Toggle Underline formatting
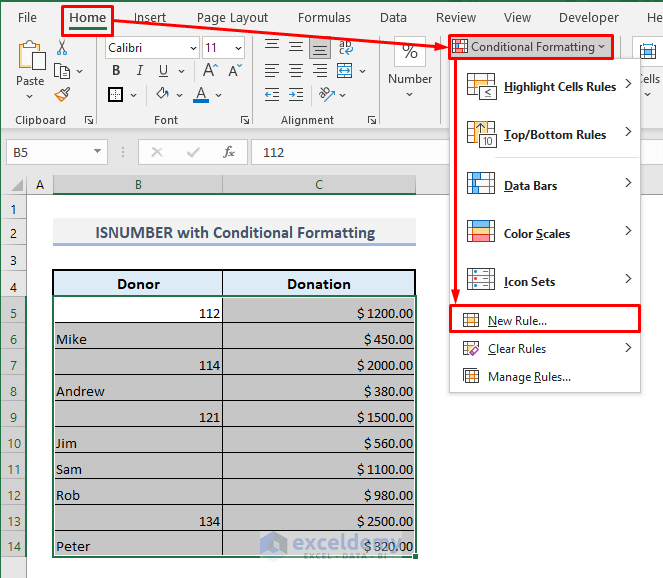This screenshot has height=578, width=663. (163, 71)
